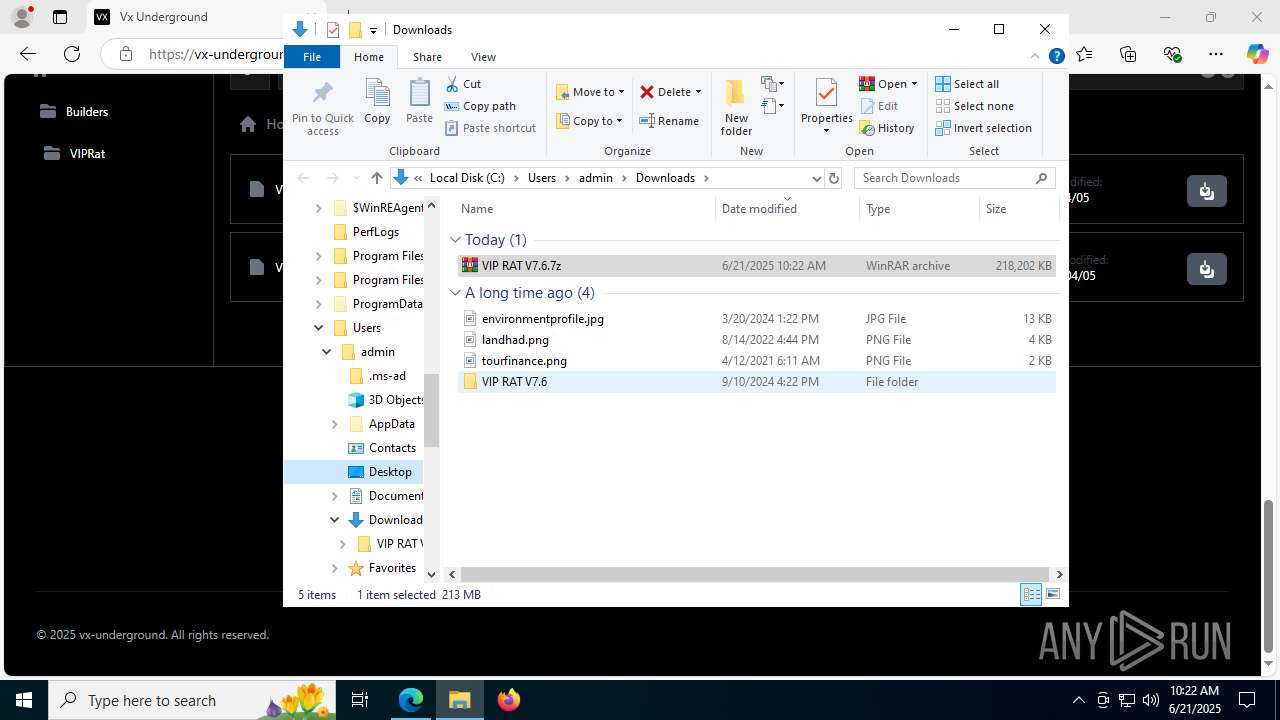Click Users in the address breadcrumb
1280x720 pixels.
541,178
